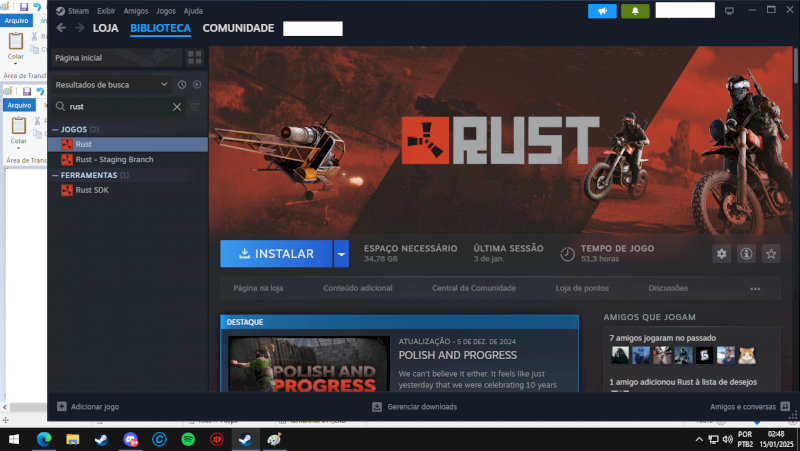Open more links ellipsis menu
This screenshot has height=451, width=800.
point(755,288)
